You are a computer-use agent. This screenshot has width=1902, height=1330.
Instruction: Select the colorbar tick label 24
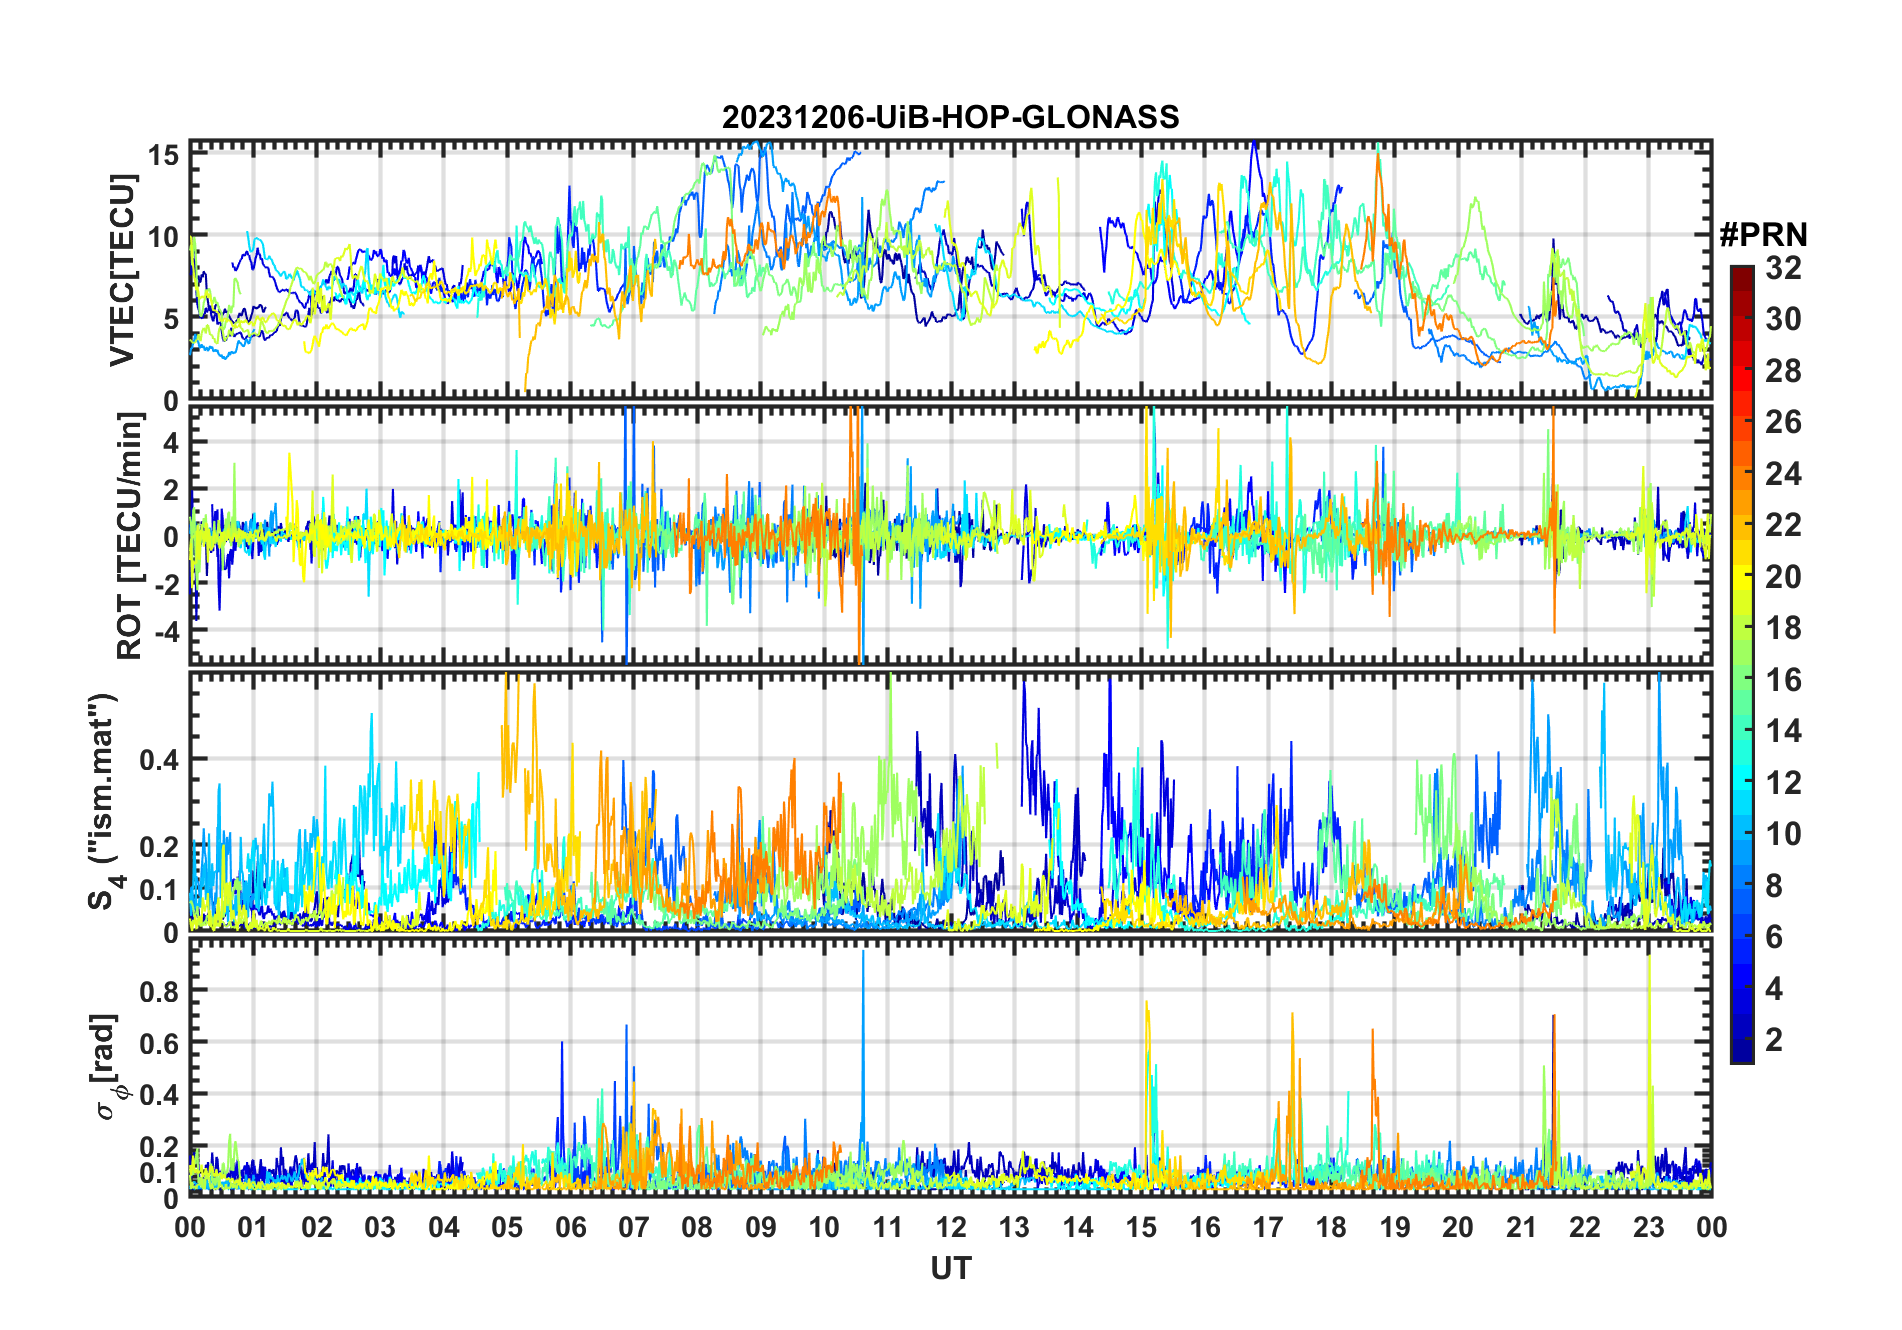1783,473
